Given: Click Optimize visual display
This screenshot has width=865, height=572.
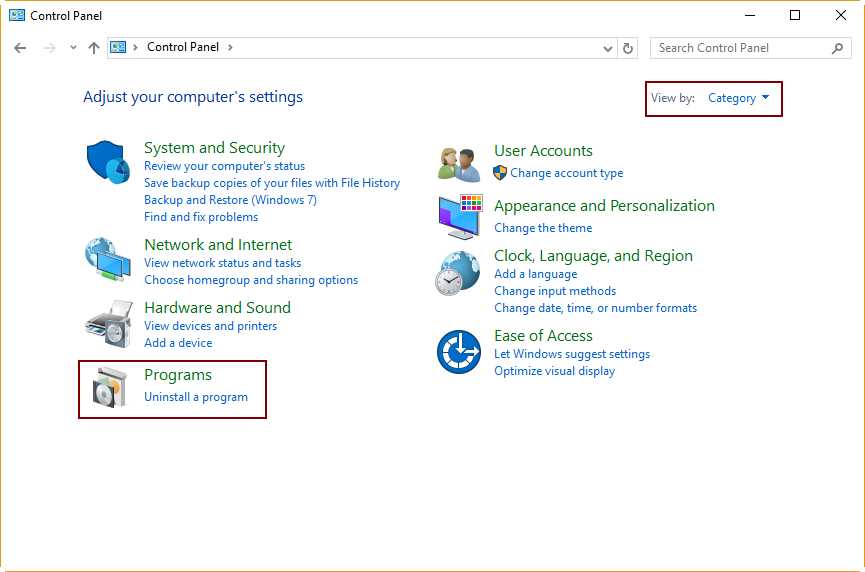Looking at the screenshot, I should [554, 371].
